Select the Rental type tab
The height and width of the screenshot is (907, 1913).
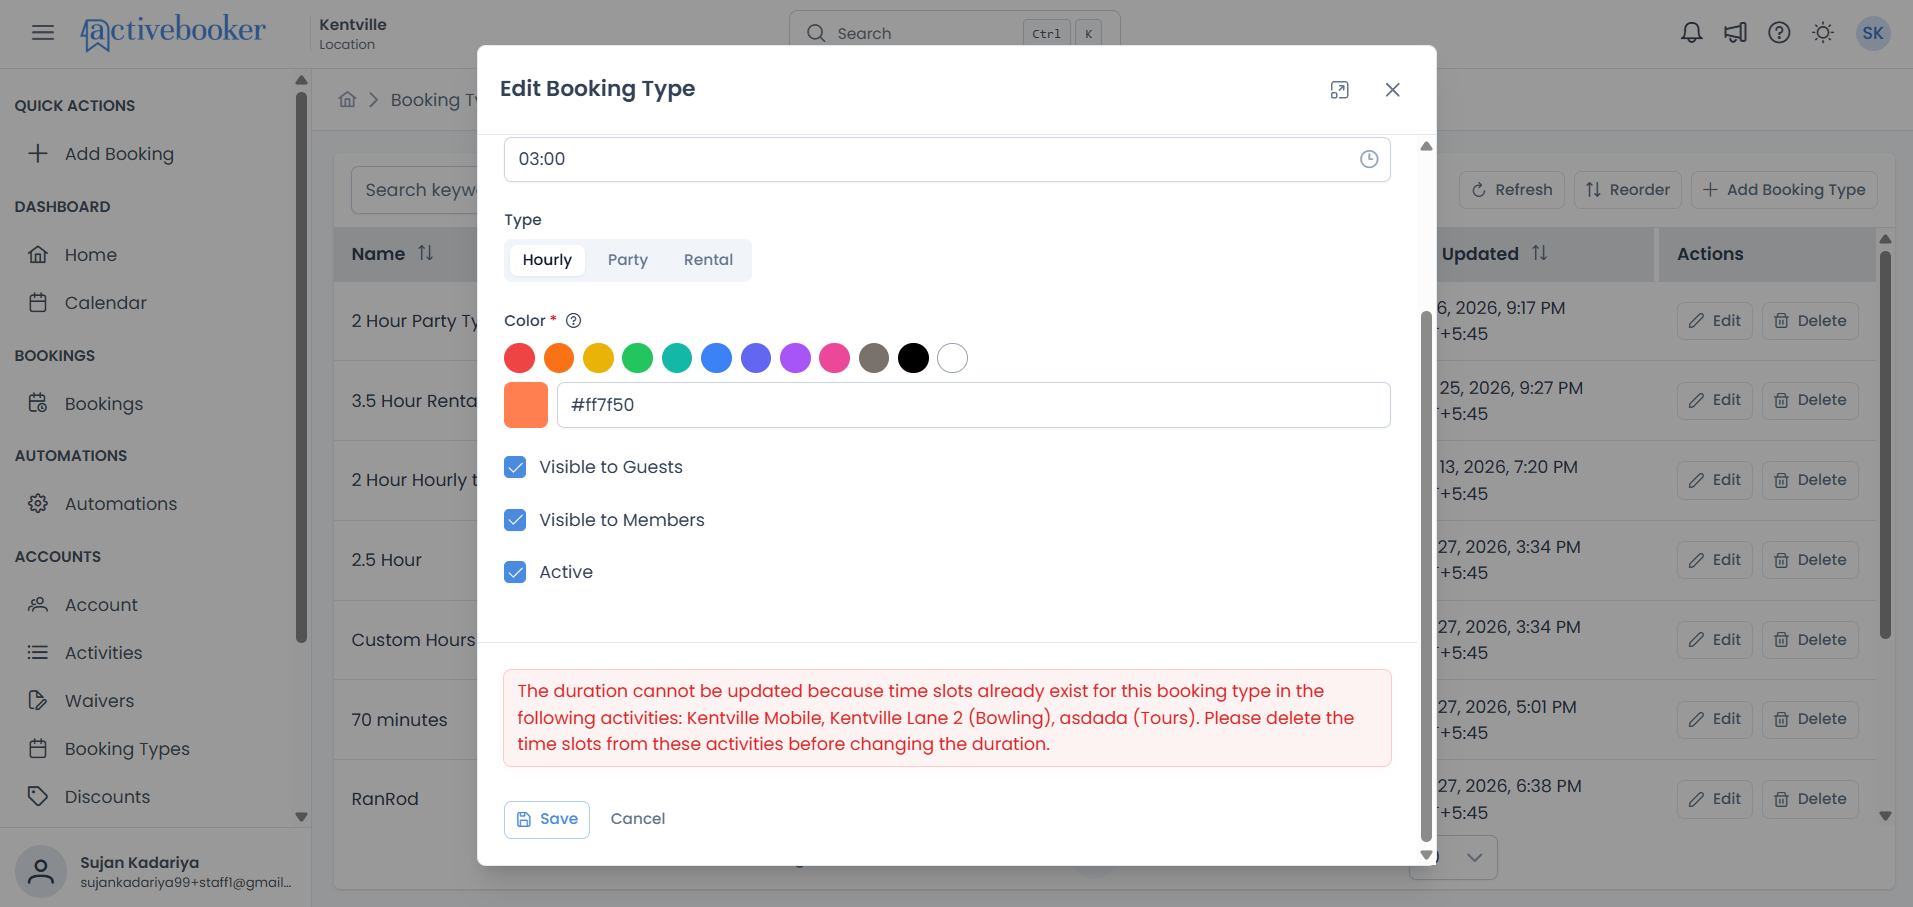[x=708, y=260]
